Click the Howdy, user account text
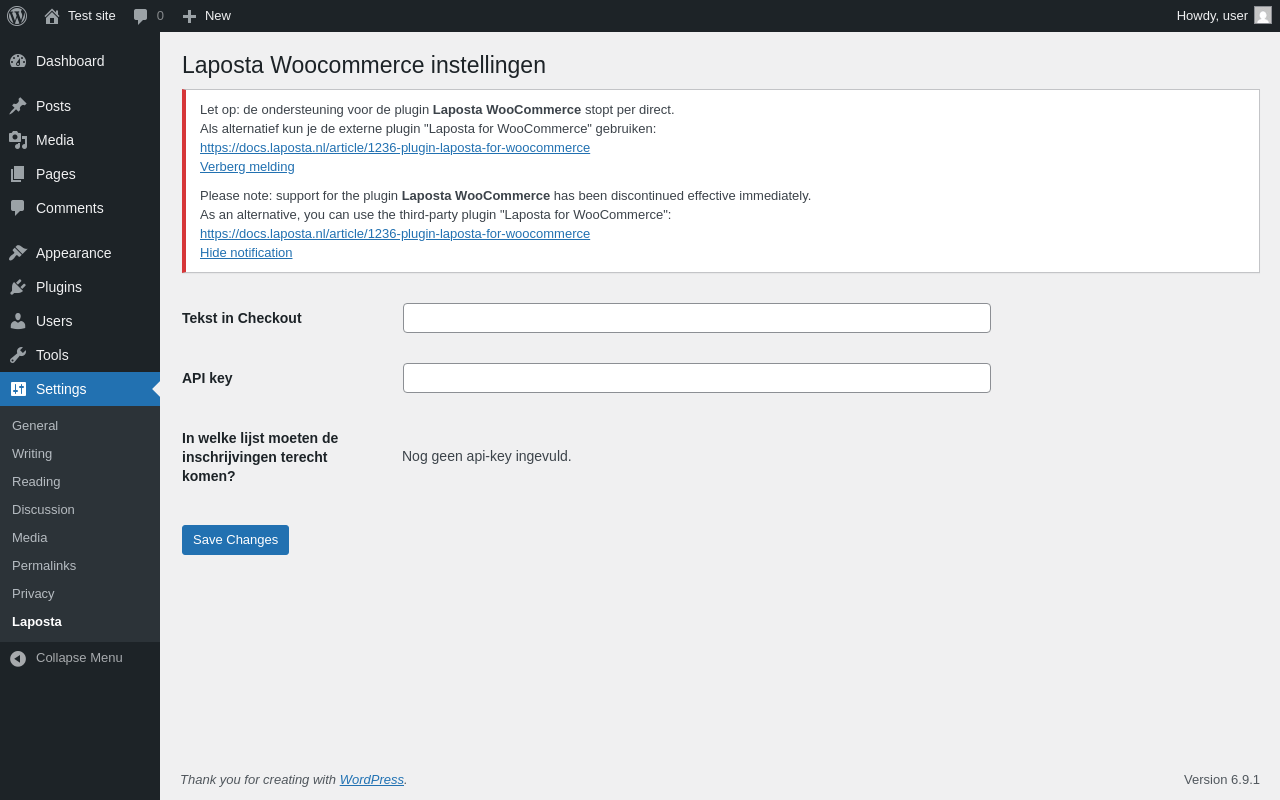This screenshot has width=1280, height=800. coord(1212,16)
